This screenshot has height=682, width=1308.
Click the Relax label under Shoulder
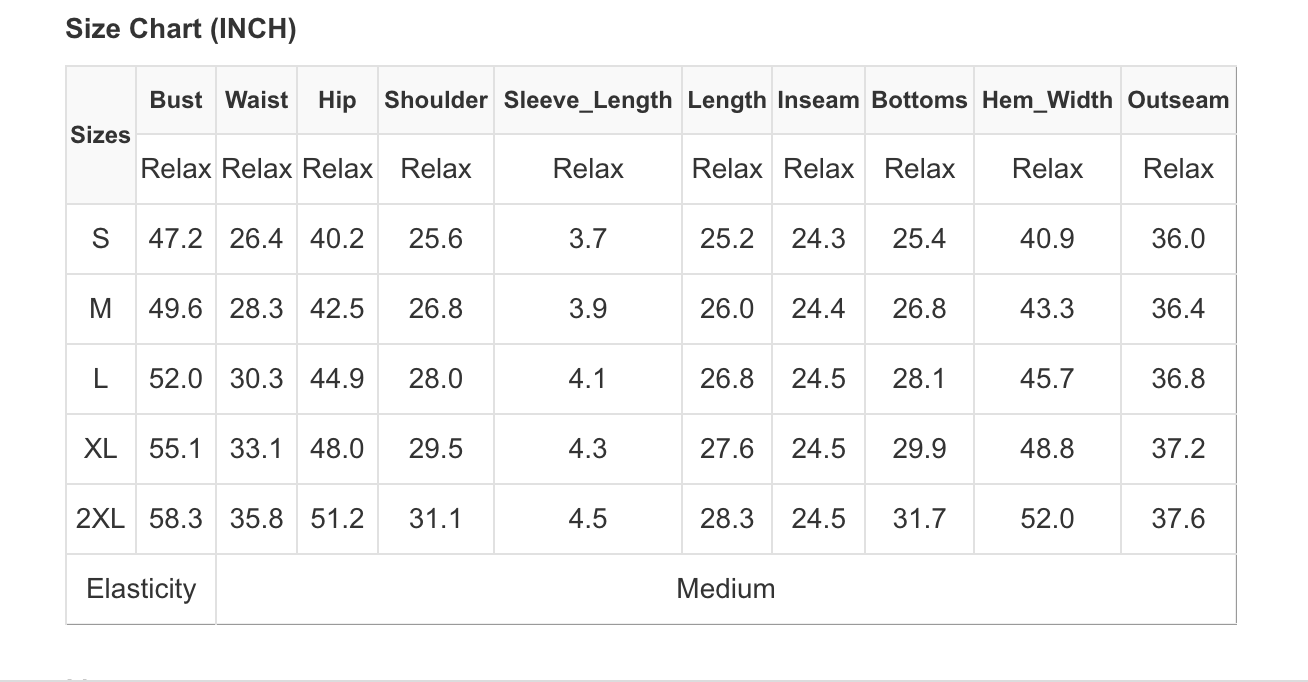tap(435, 169)
